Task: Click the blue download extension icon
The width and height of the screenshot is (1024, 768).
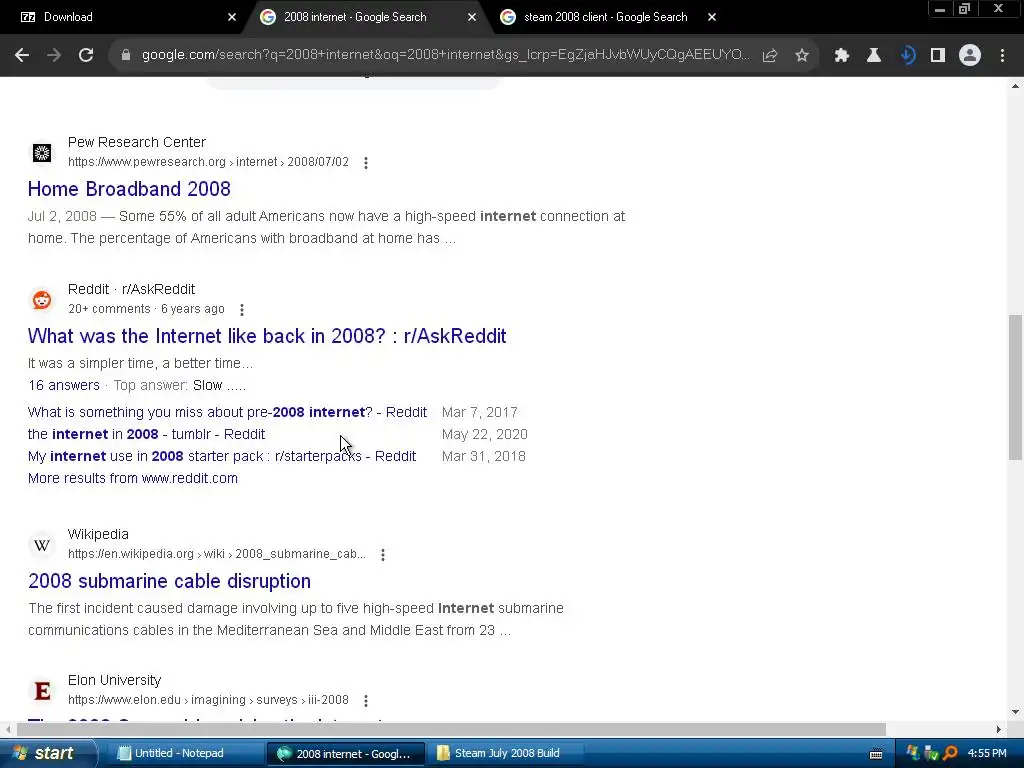Action: coord(907,56)
